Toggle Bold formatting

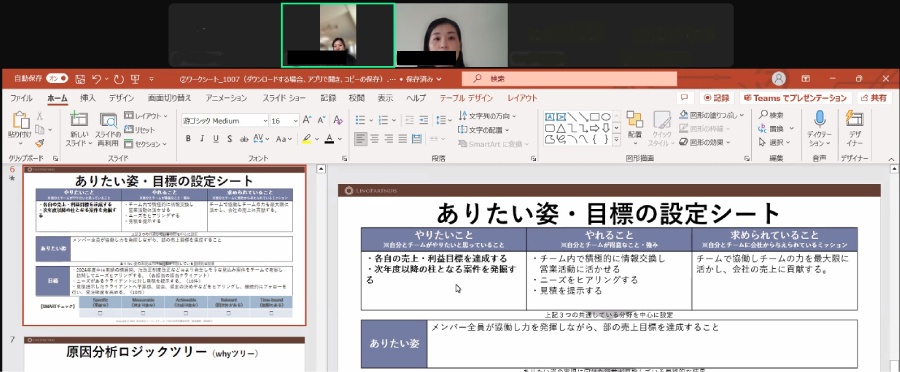point(188,138)
